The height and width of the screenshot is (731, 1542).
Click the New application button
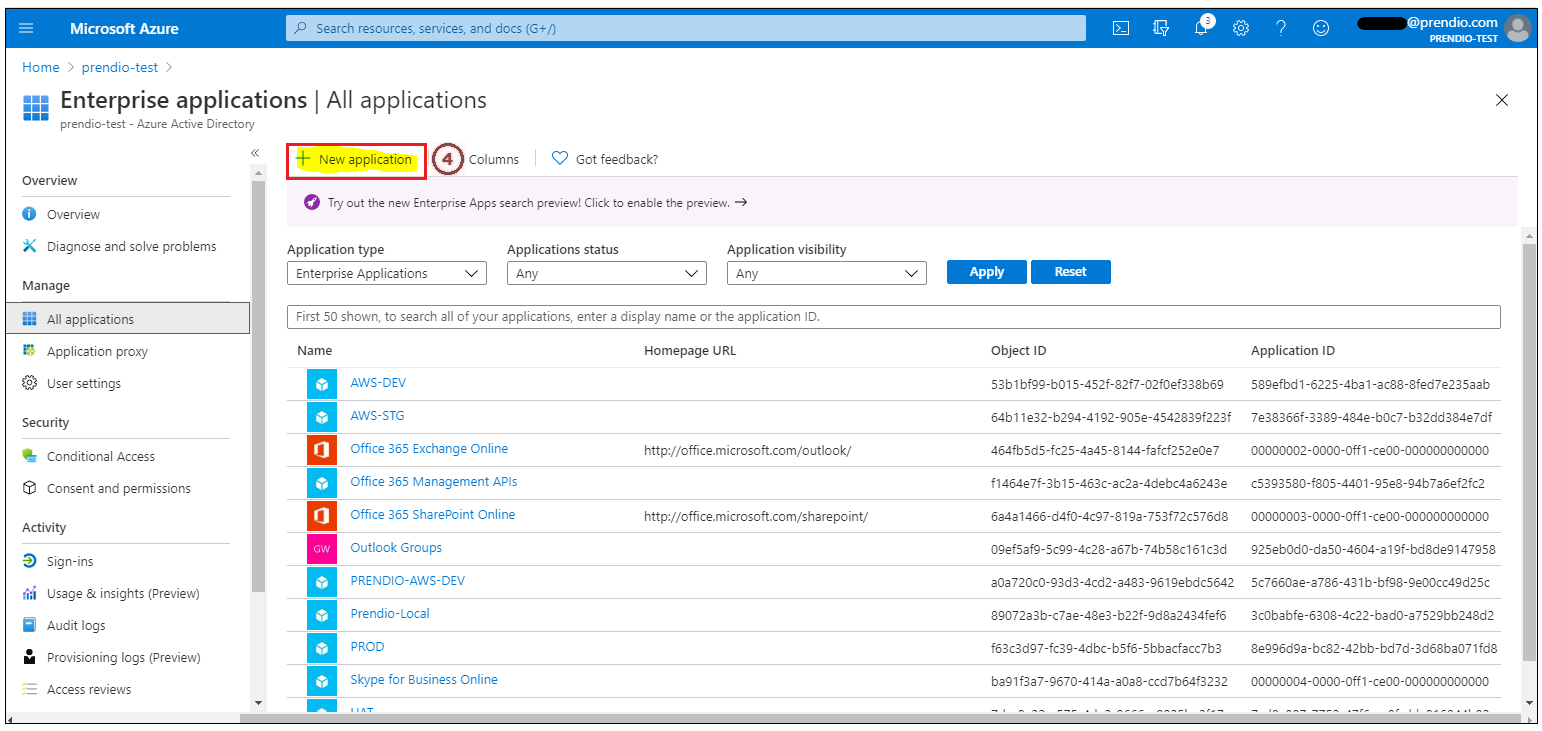click(355, 159)
